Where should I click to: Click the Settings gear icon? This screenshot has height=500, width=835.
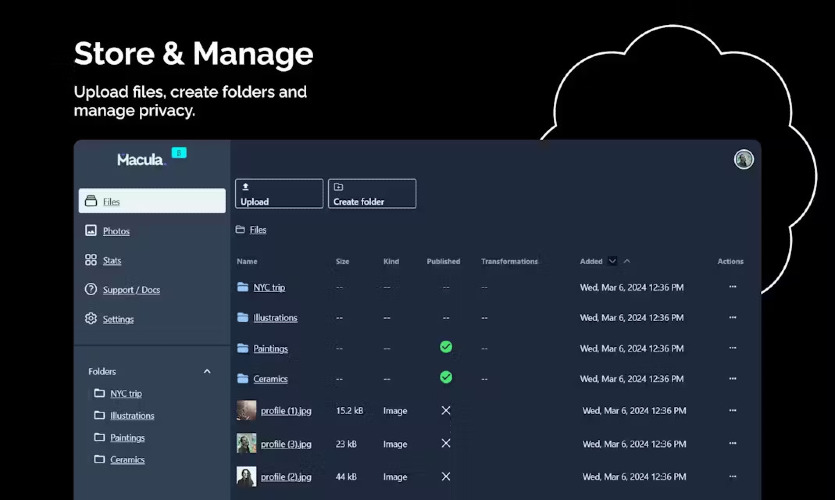[x=91, y=318]
